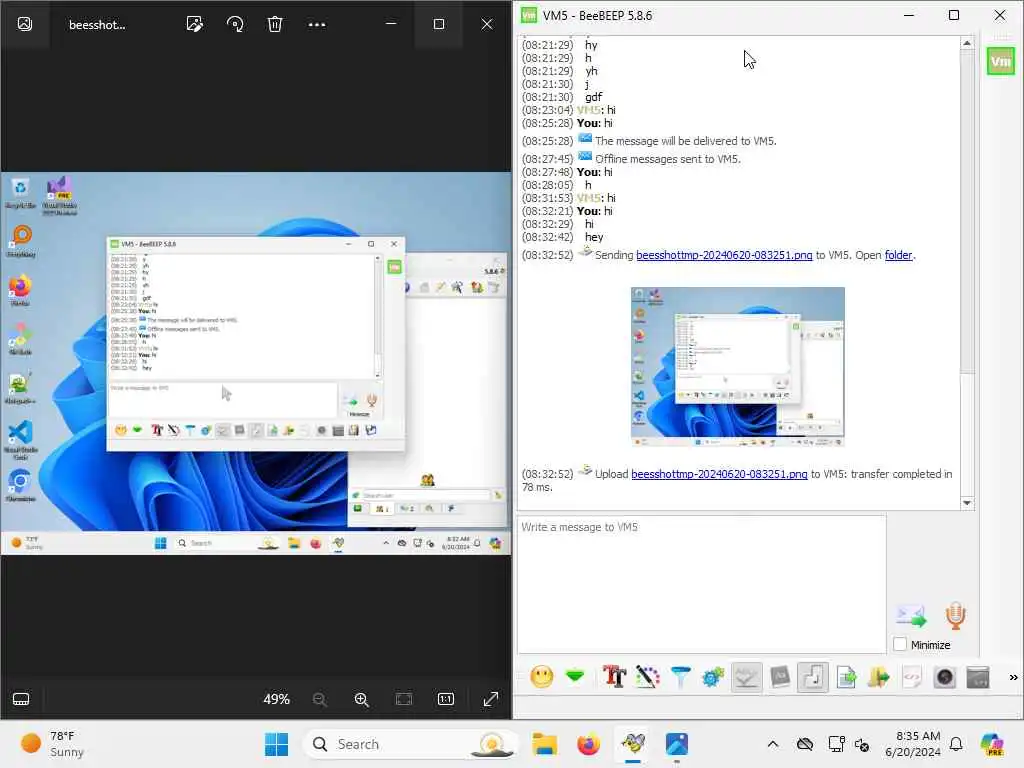This screenshot has height=768, width=1024.
Task: Change the chat font with Tr icon
Action: [x=614, y=677]
